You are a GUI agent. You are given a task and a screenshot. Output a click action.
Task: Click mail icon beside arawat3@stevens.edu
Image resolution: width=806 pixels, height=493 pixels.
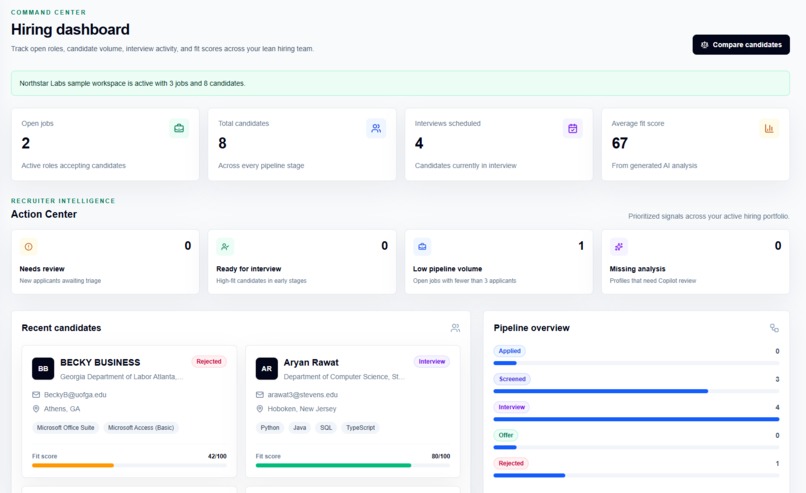point(260,395)
